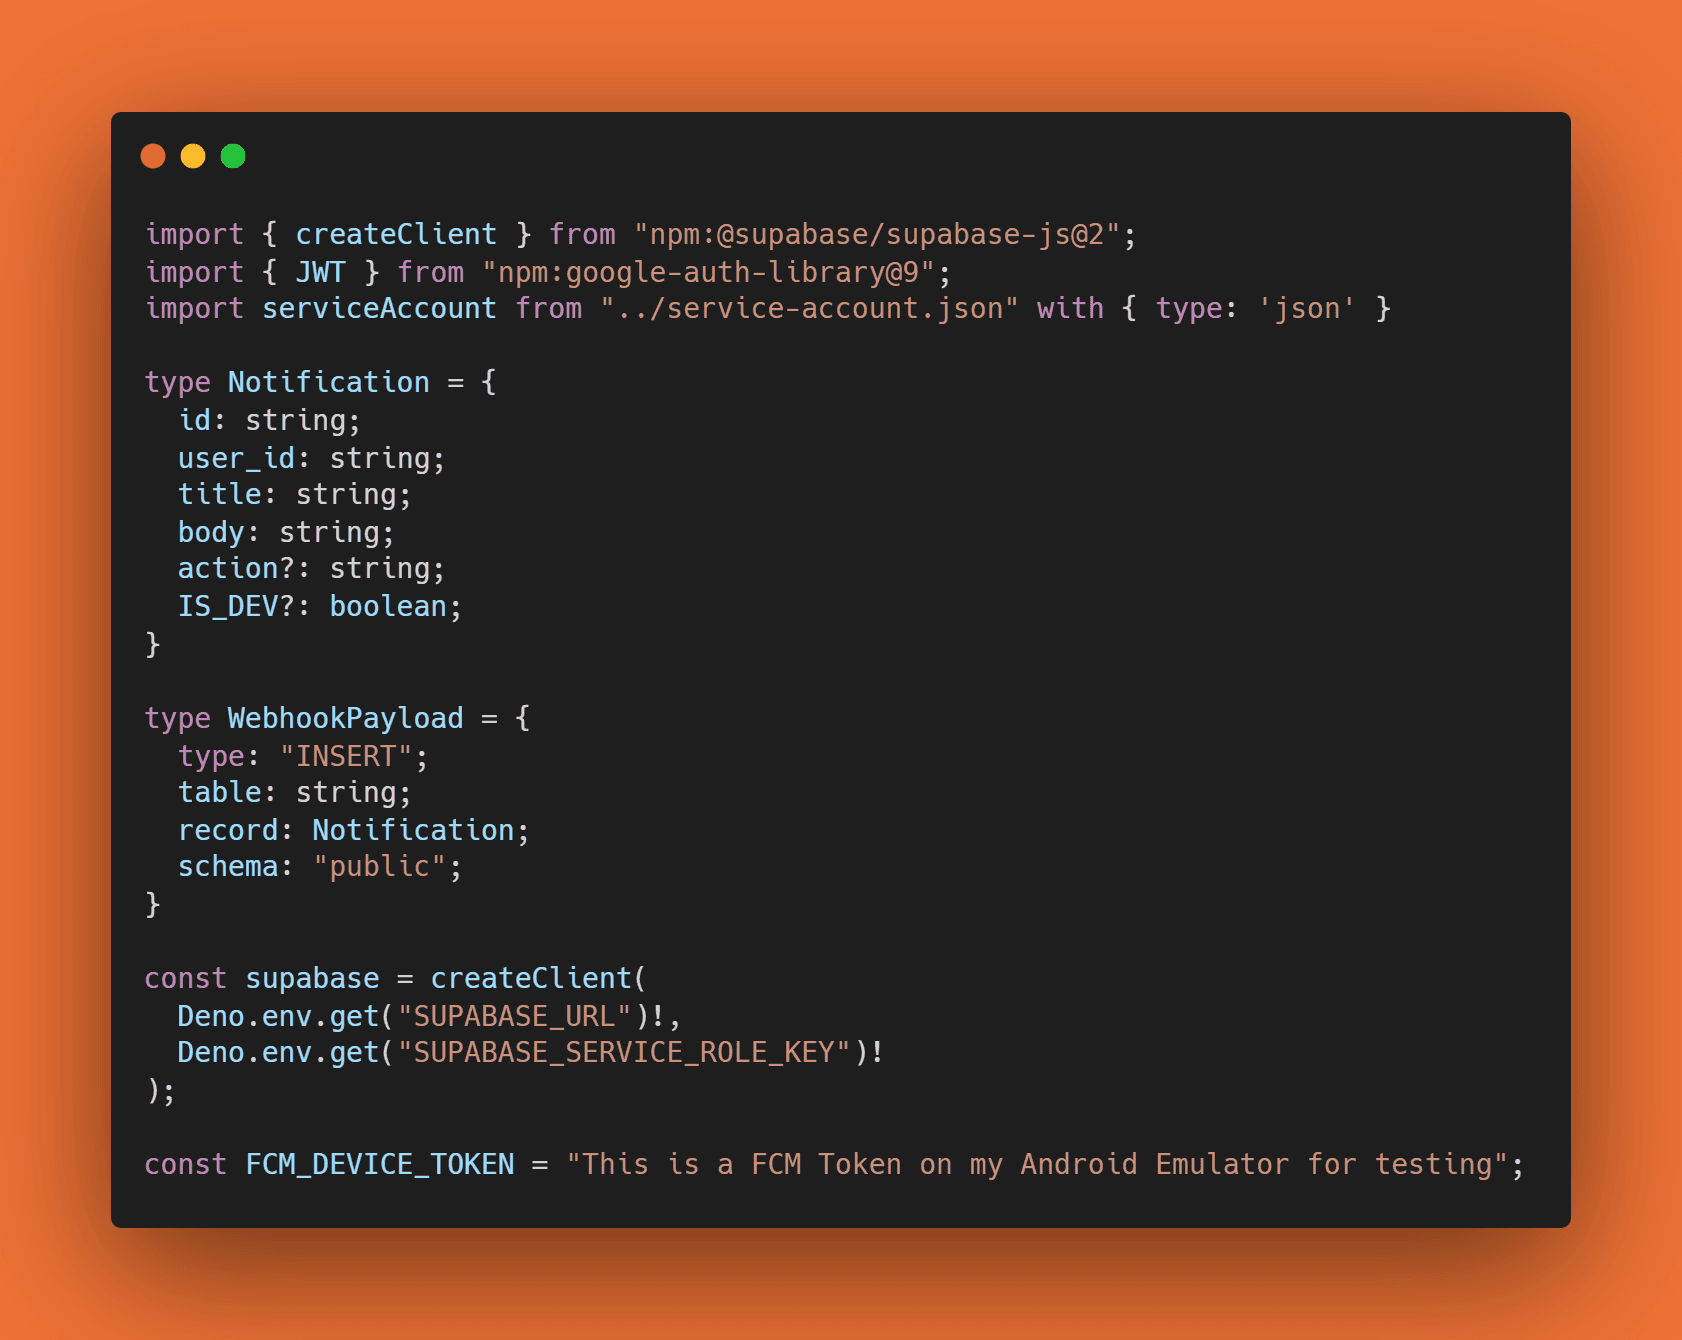1682x1340 pixels.
Task: Click the Notification type declaration name
Action: tap(328, 382)
